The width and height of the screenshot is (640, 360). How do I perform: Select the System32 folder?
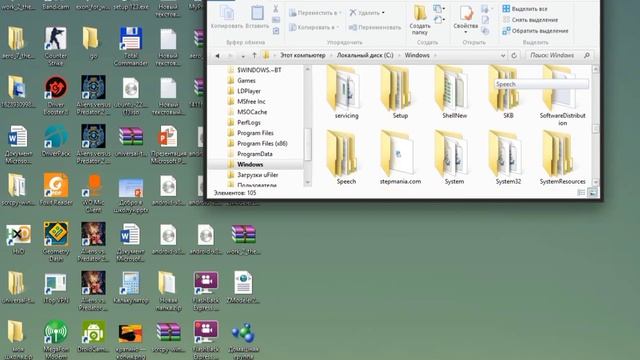[x=508, y=158]
